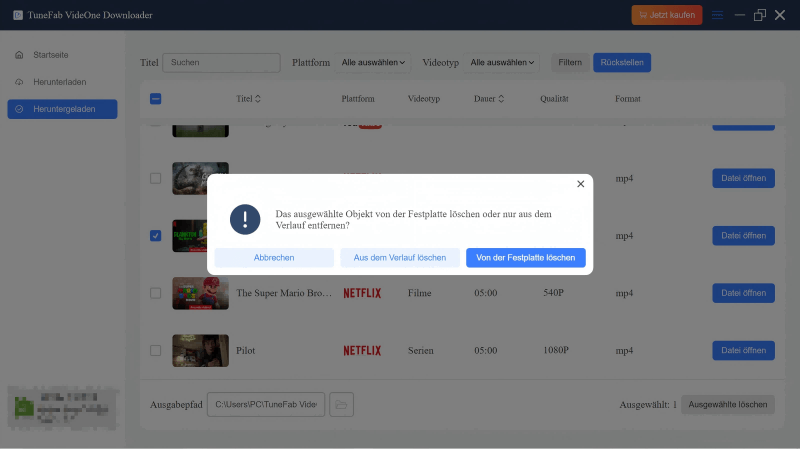Click Abbrechen to cancel deletion
Screen dimensions: 800x449
(274, 258)
